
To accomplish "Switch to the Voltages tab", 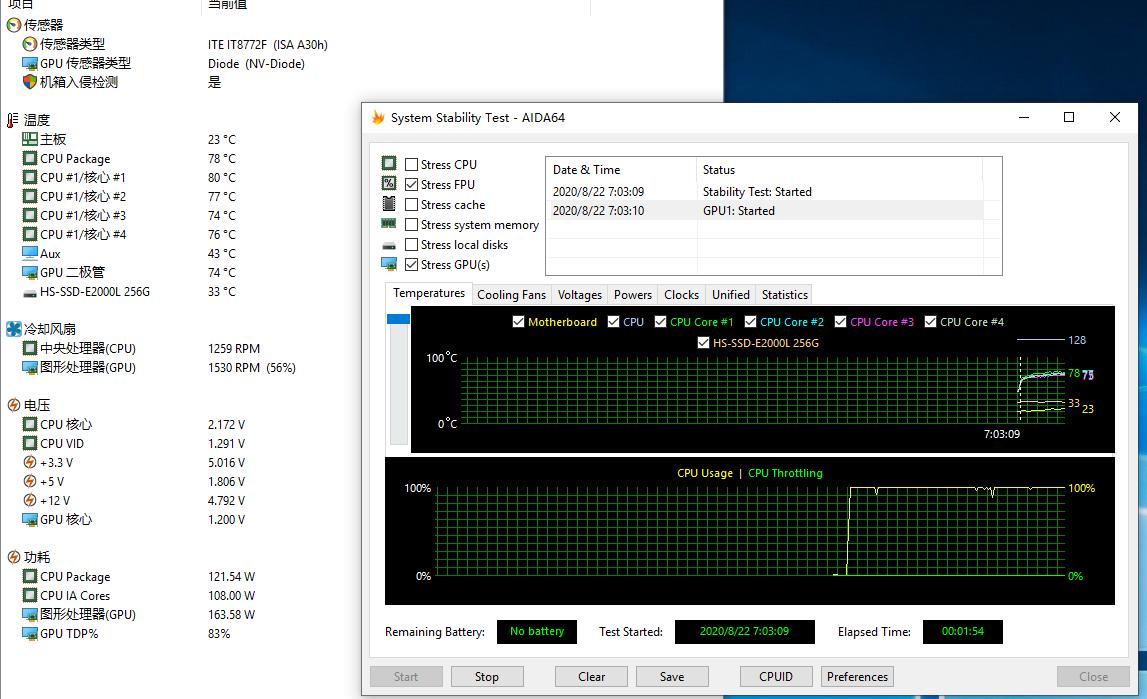I will (579, 295).
